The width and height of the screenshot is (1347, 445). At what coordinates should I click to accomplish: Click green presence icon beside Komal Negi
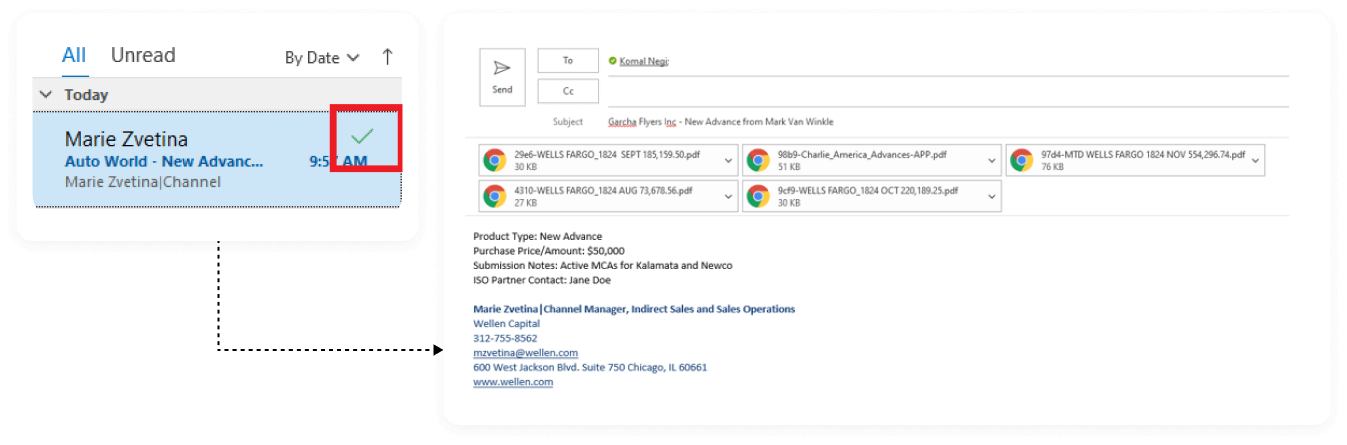[x=612, y=61]
